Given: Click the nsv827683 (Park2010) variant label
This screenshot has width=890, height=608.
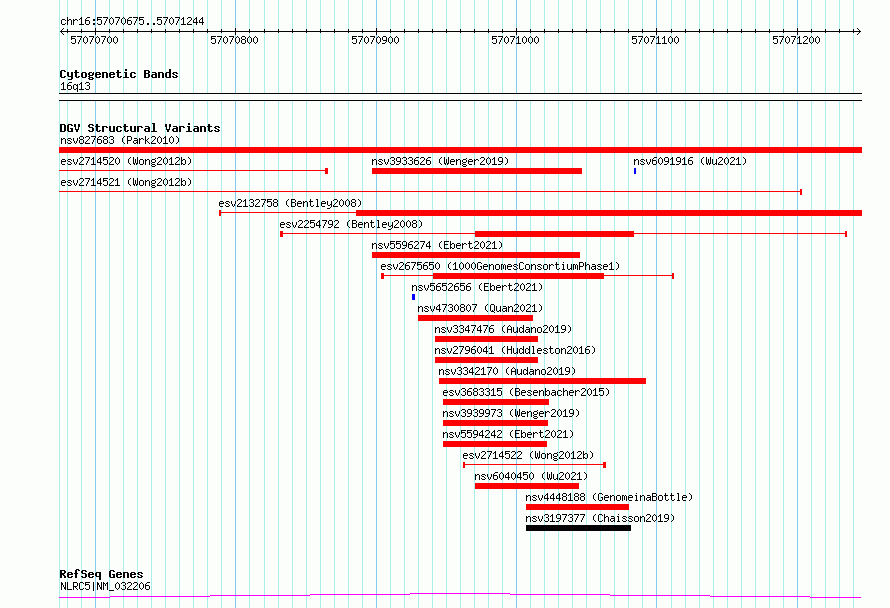Looking at the screenshot, I should click(120, 140).
